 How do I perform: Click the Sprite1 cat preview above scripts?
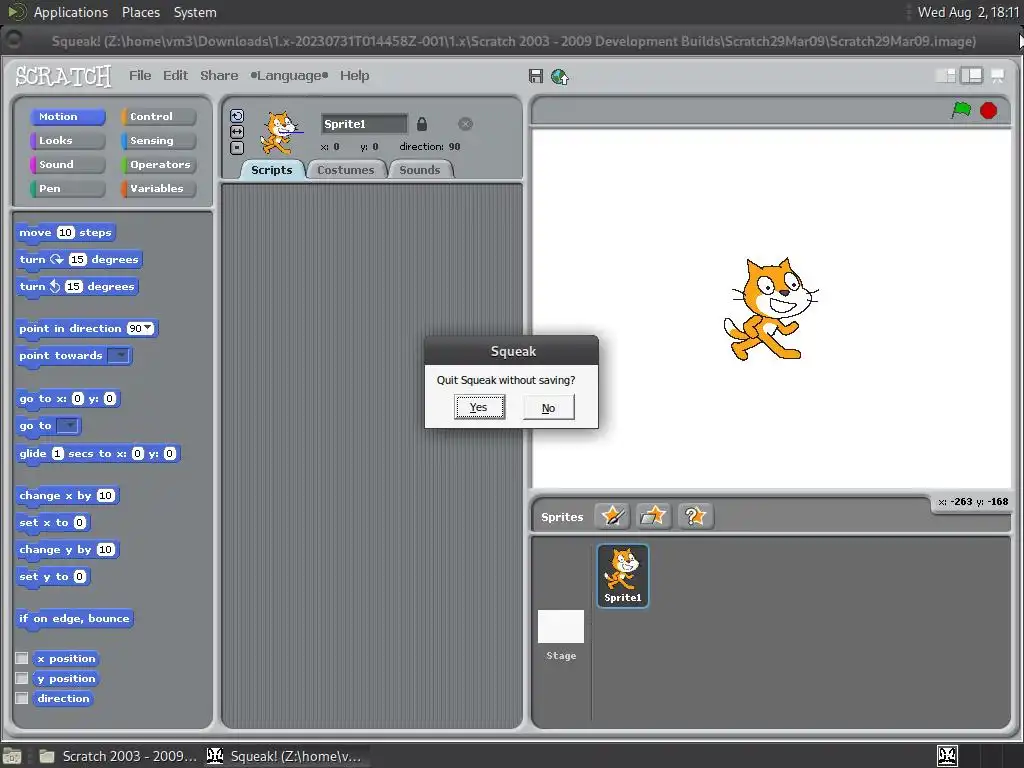coord(281,133)
